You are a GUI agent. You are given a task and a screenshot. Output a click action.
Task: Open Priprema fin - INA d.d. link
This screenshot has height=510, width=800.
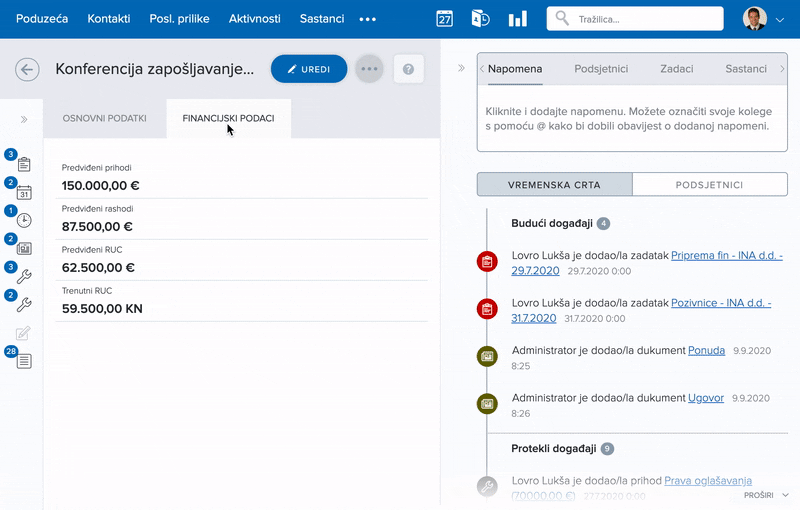pyautogui.click(x=727, y=256)
